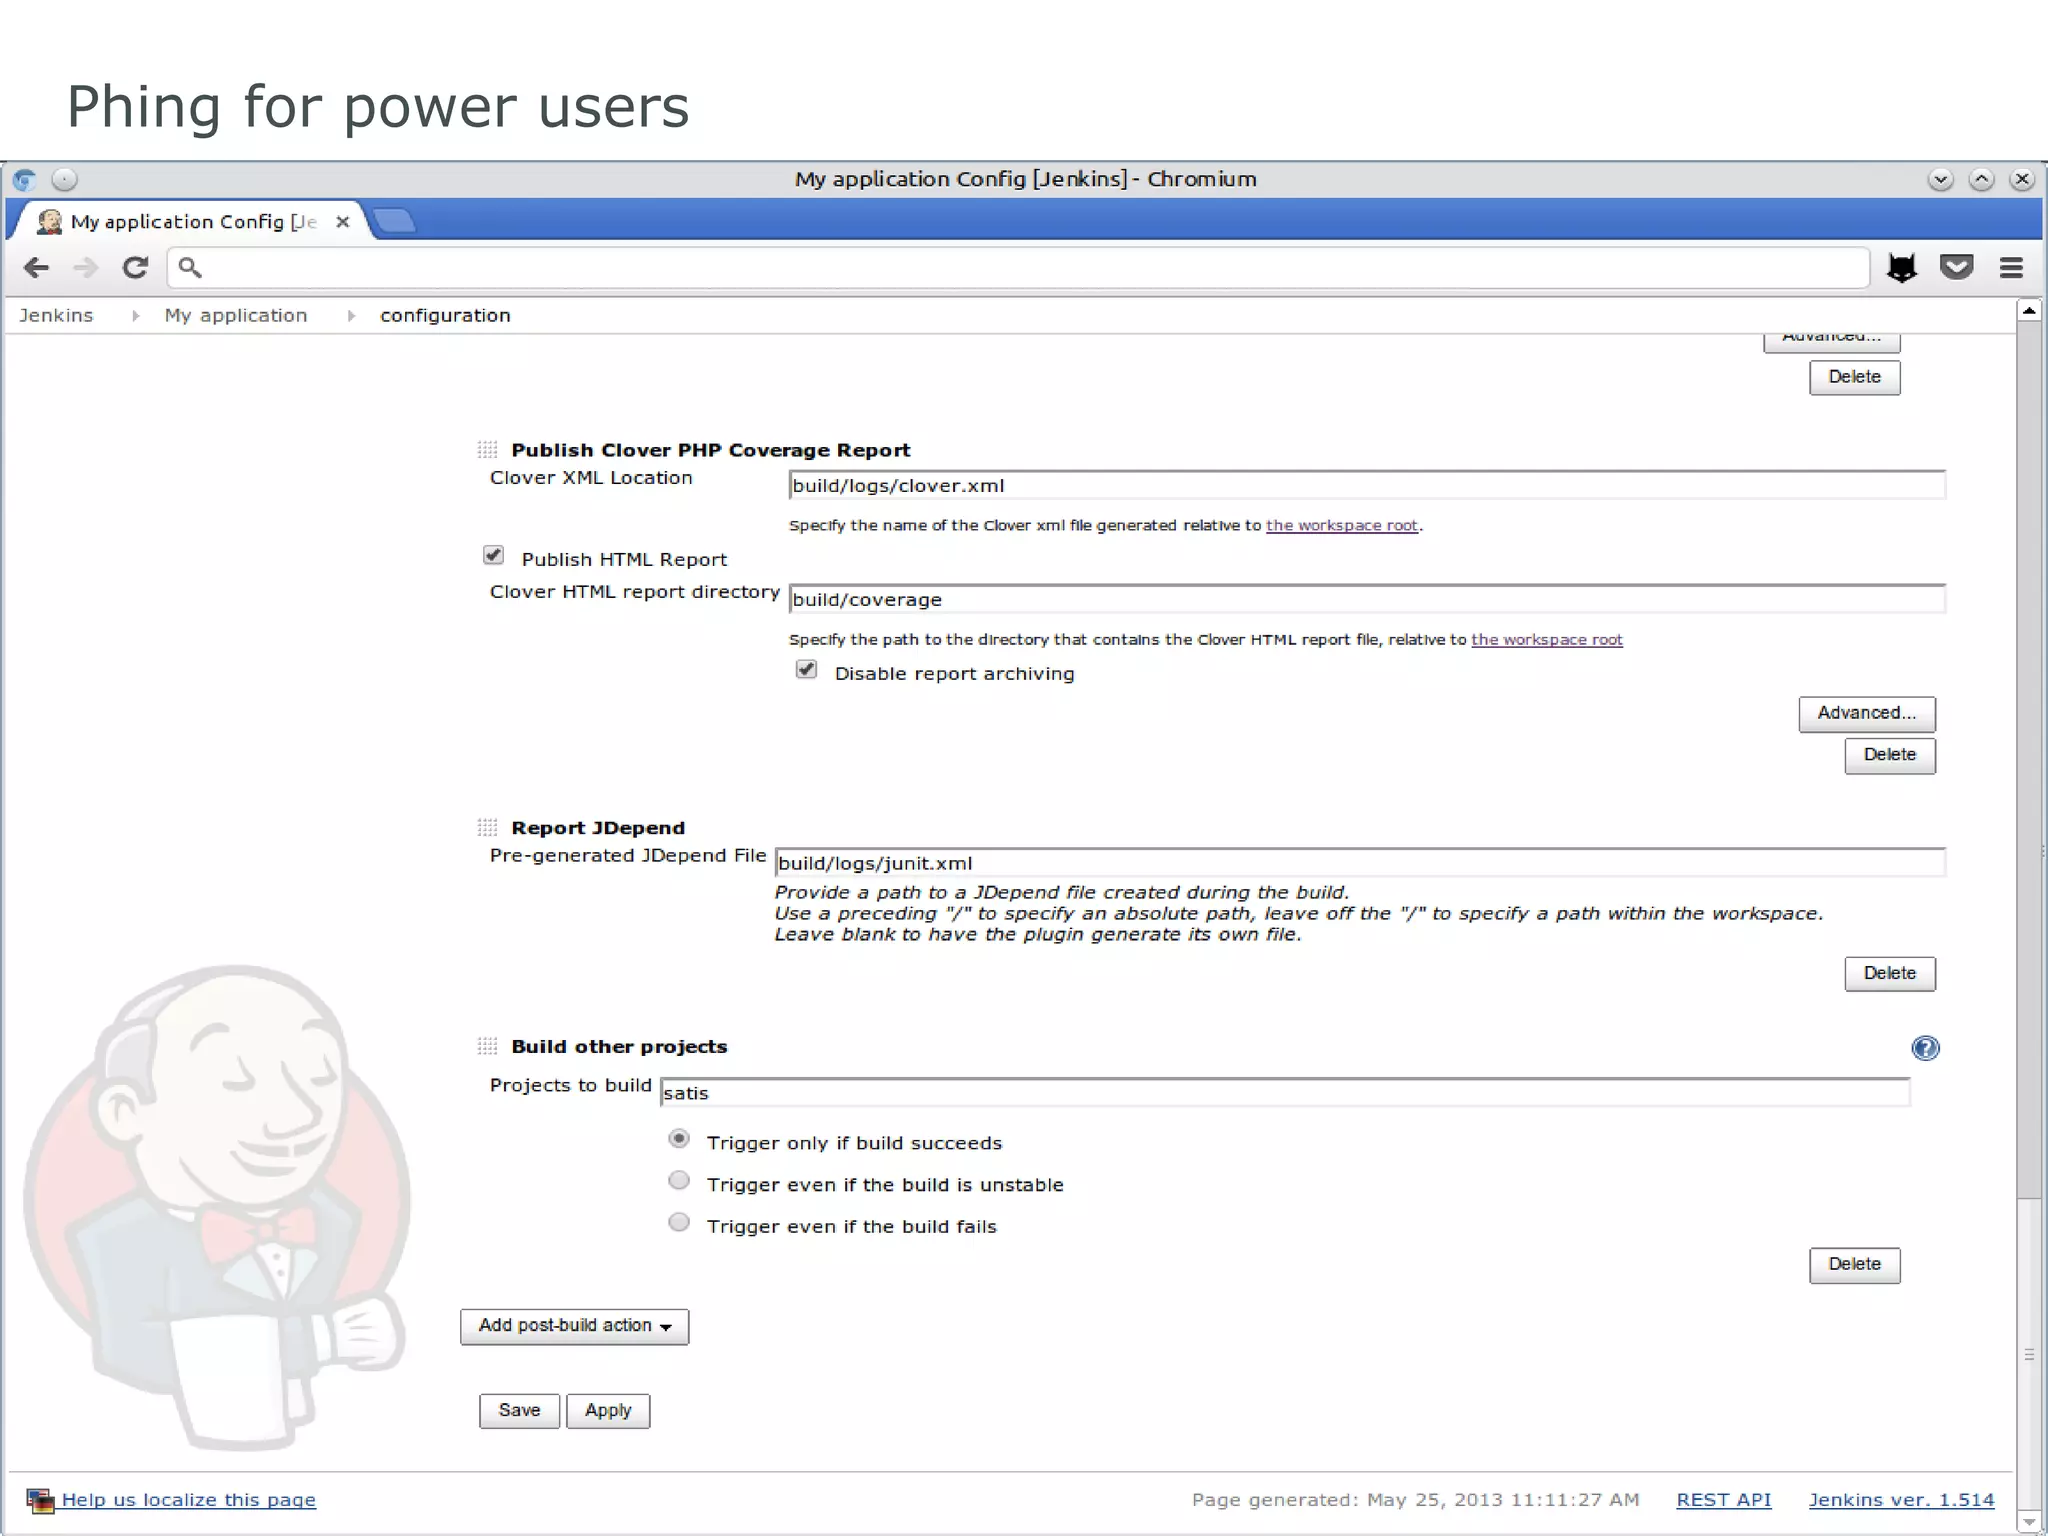The image size is (2048, 1536).
Task: Open a new browser tab
Action: [x=394, y=220]
